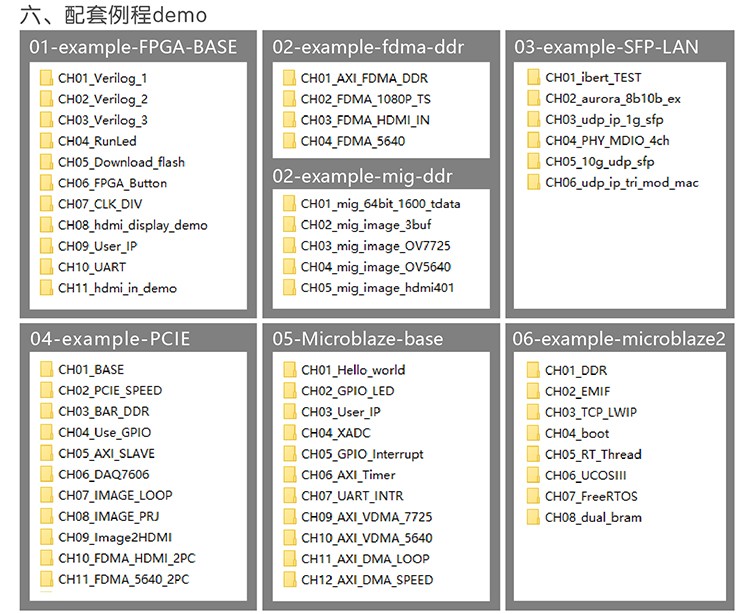
Task: Open CH03_TCP_LWIP example folder
Action: (590, 412)
